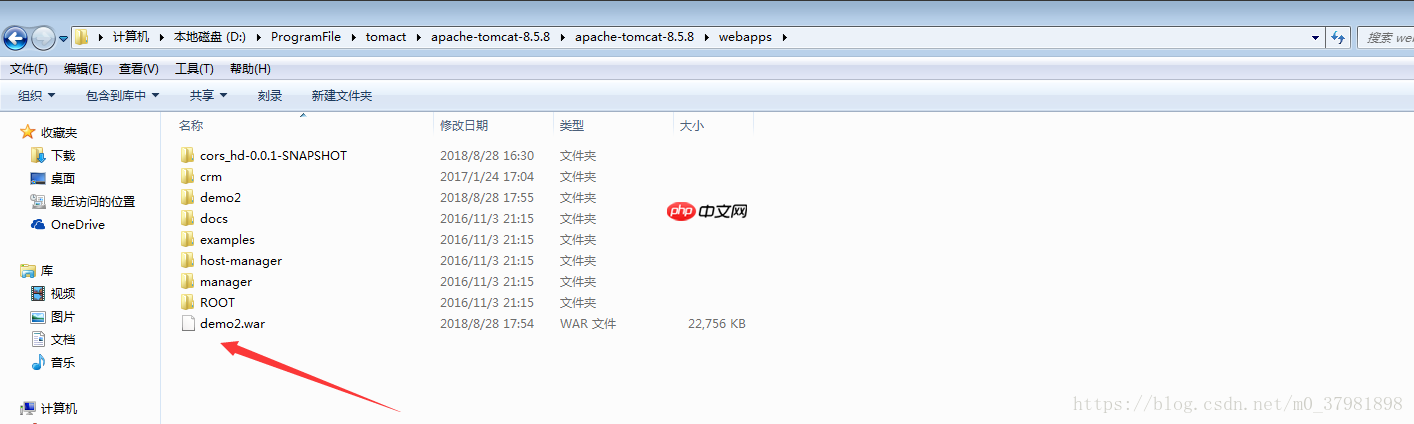Click the refresh button beside address bar
The height and width of the screenshot is (424, 1414).
tap(1338, 38)
